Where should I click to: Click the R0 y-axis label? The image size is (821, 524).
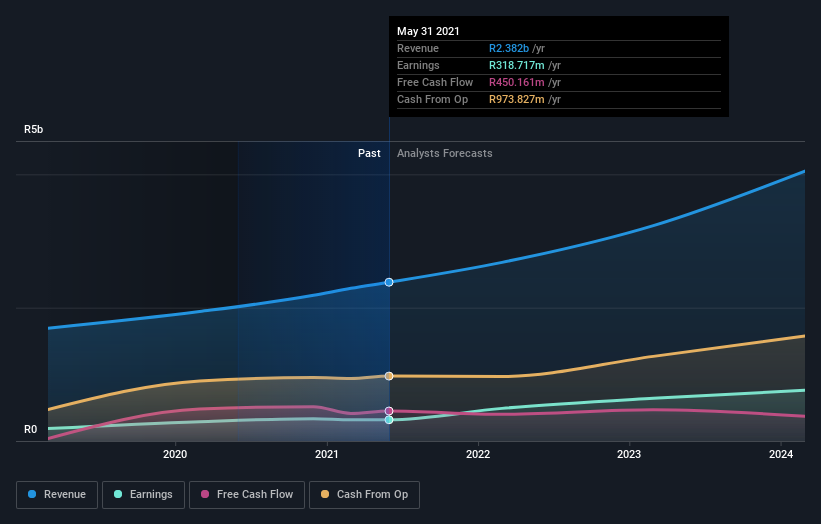pos(30,429)
